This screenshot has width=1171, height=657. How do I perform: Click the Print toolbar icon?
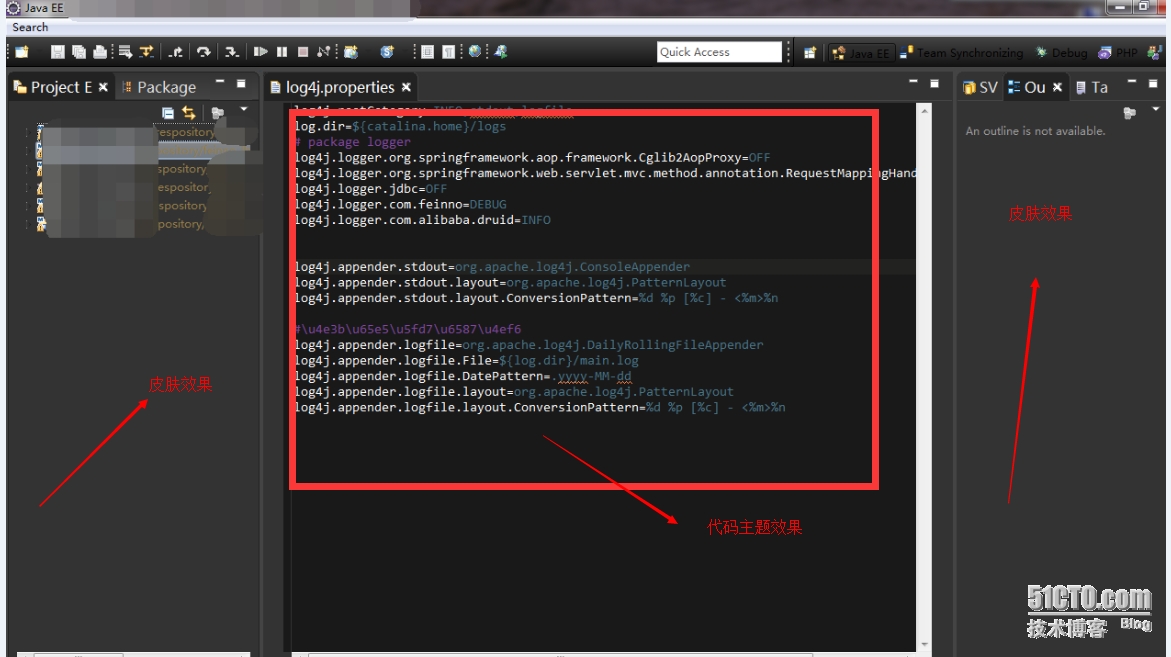(x=99, y=52)
